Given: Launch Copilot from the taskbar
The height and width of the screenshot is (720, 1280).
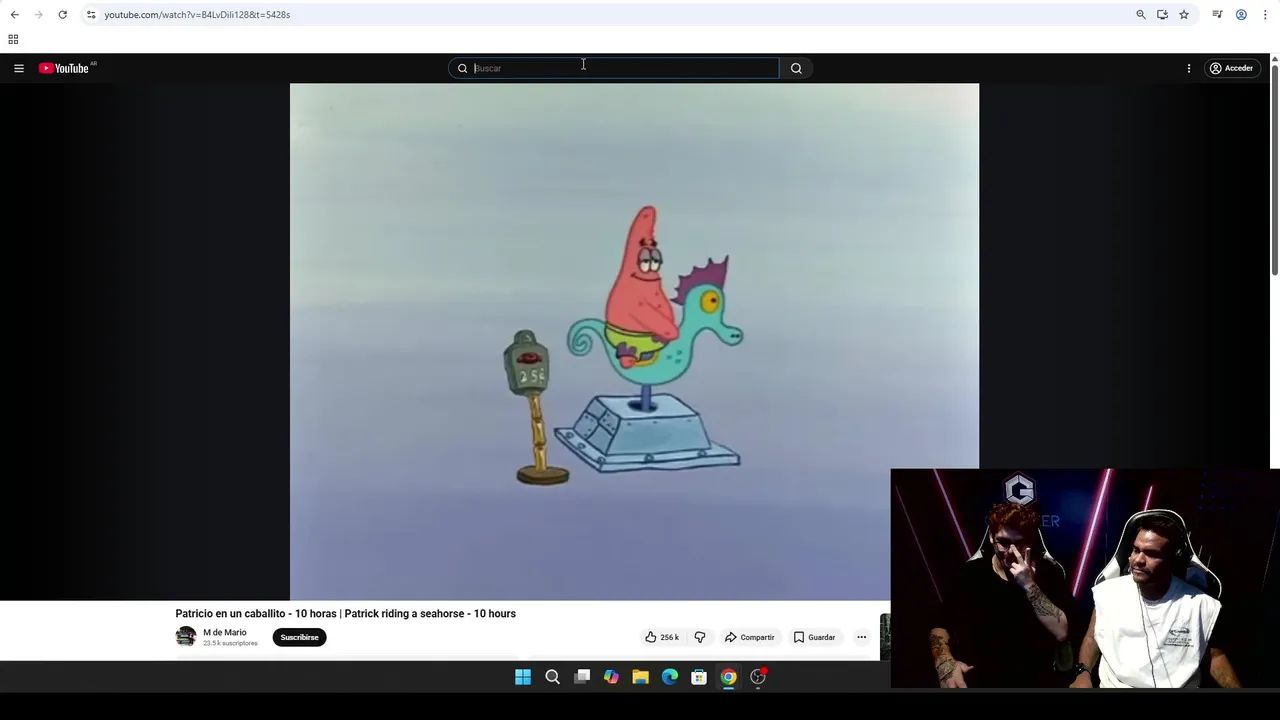Looking at the screenshot, I should (x=611, y=677).
